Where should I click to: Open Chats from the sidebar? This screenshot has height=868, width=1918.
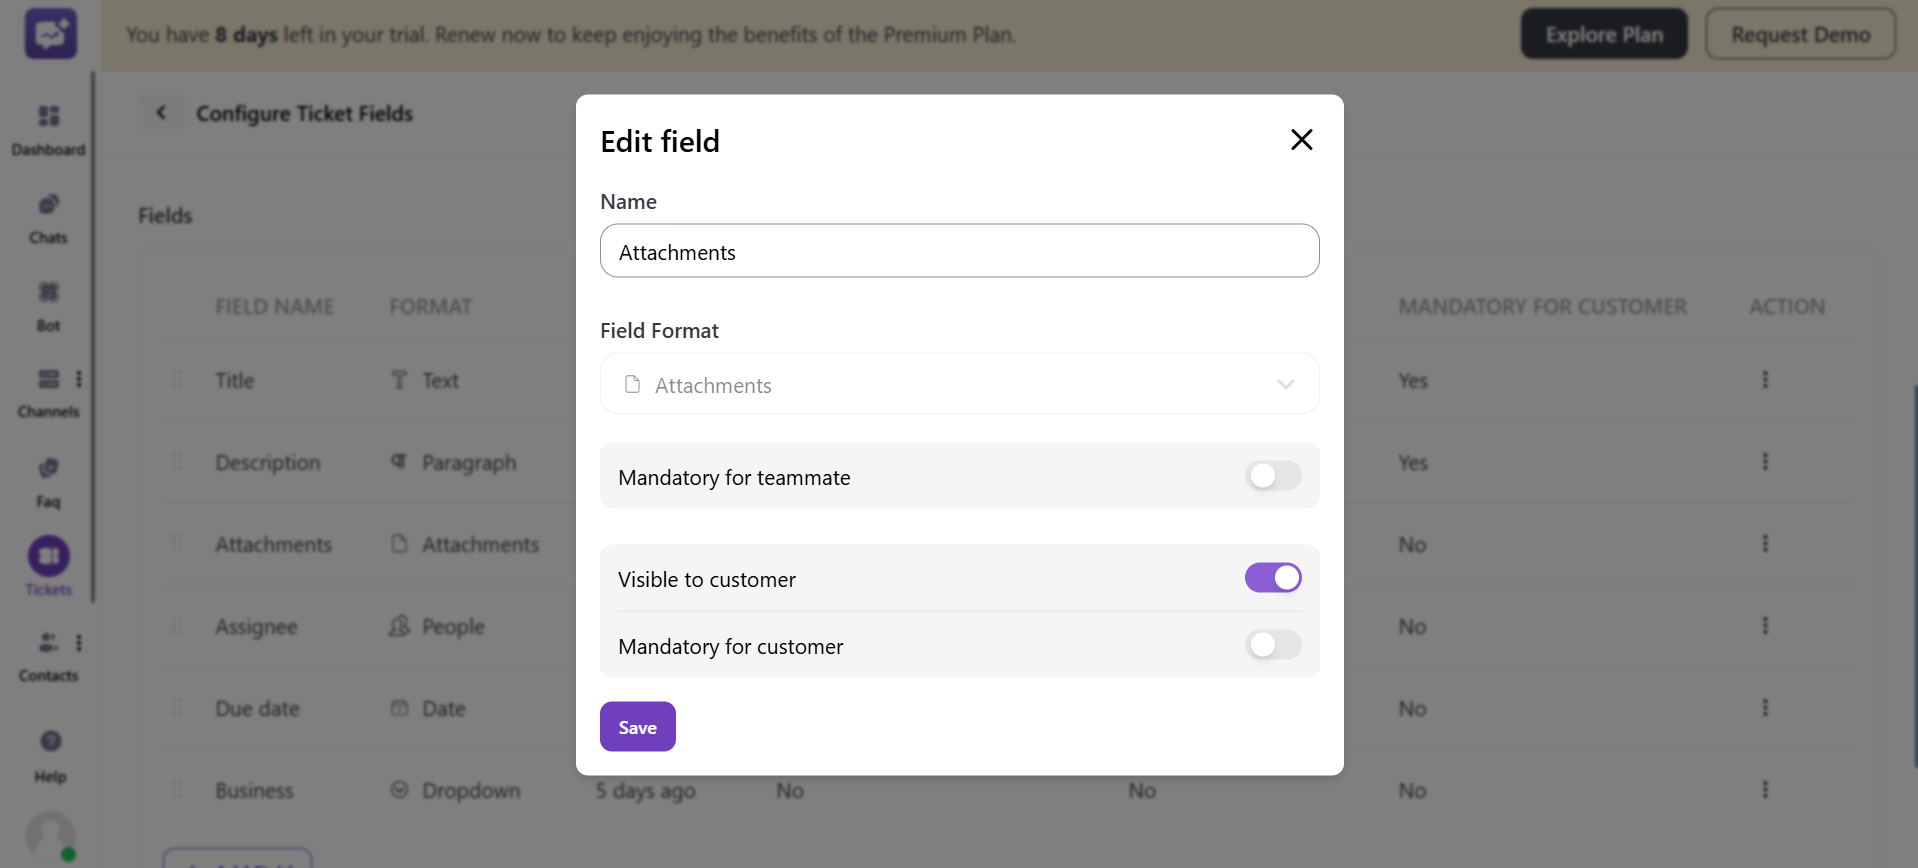click(48, 205)
